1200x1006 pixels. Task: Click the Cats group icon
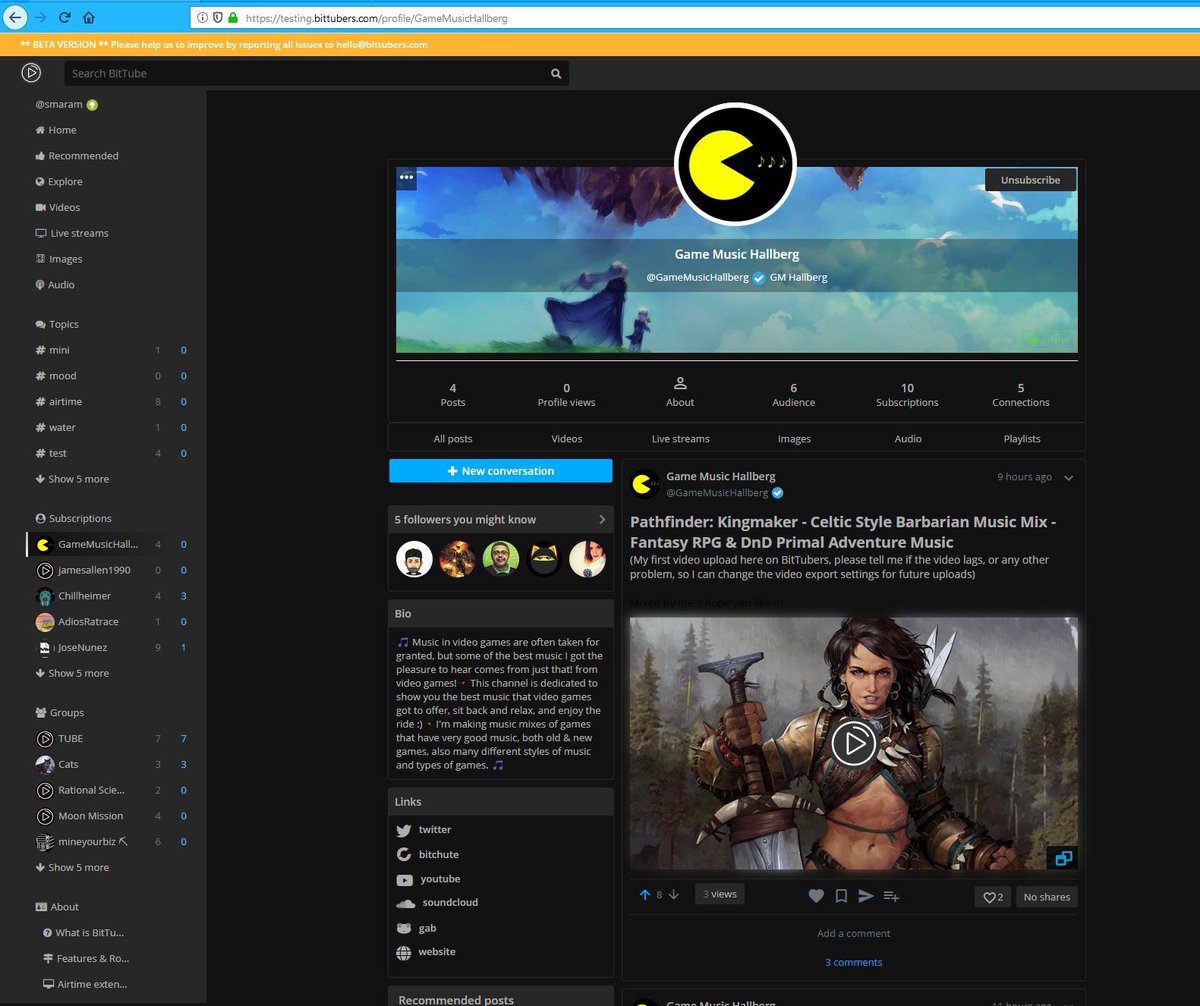click(45, 765)
